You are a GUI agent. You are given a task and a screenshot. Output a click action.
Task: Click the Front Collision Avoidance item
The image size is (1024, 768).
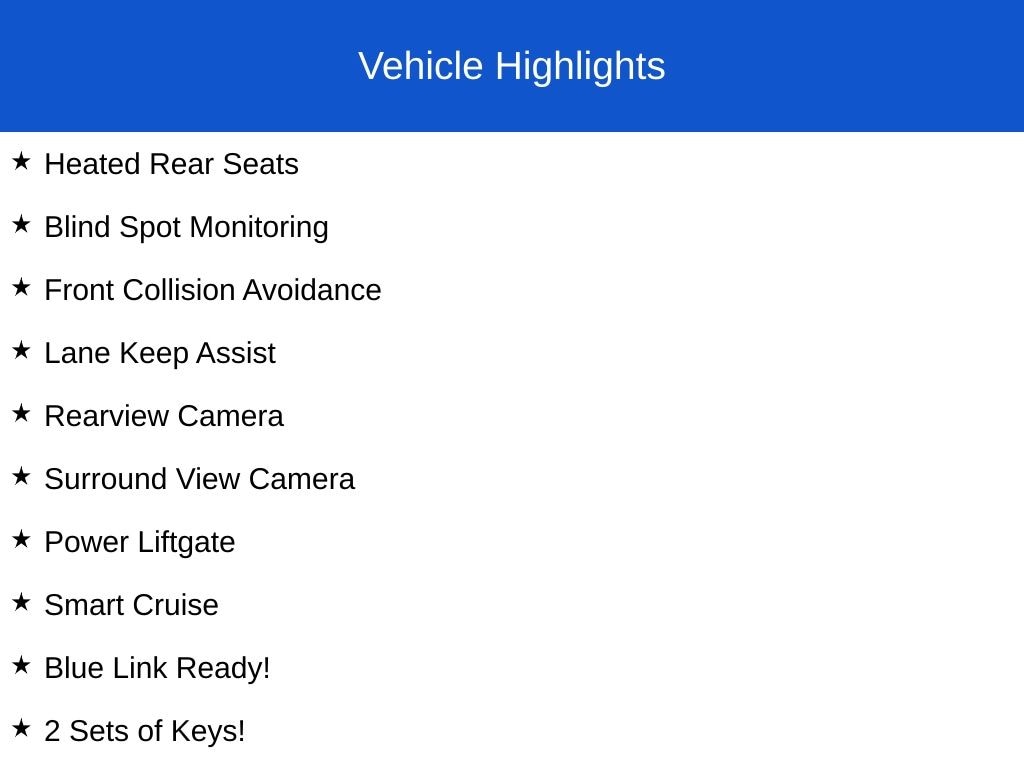coord(212,290)
